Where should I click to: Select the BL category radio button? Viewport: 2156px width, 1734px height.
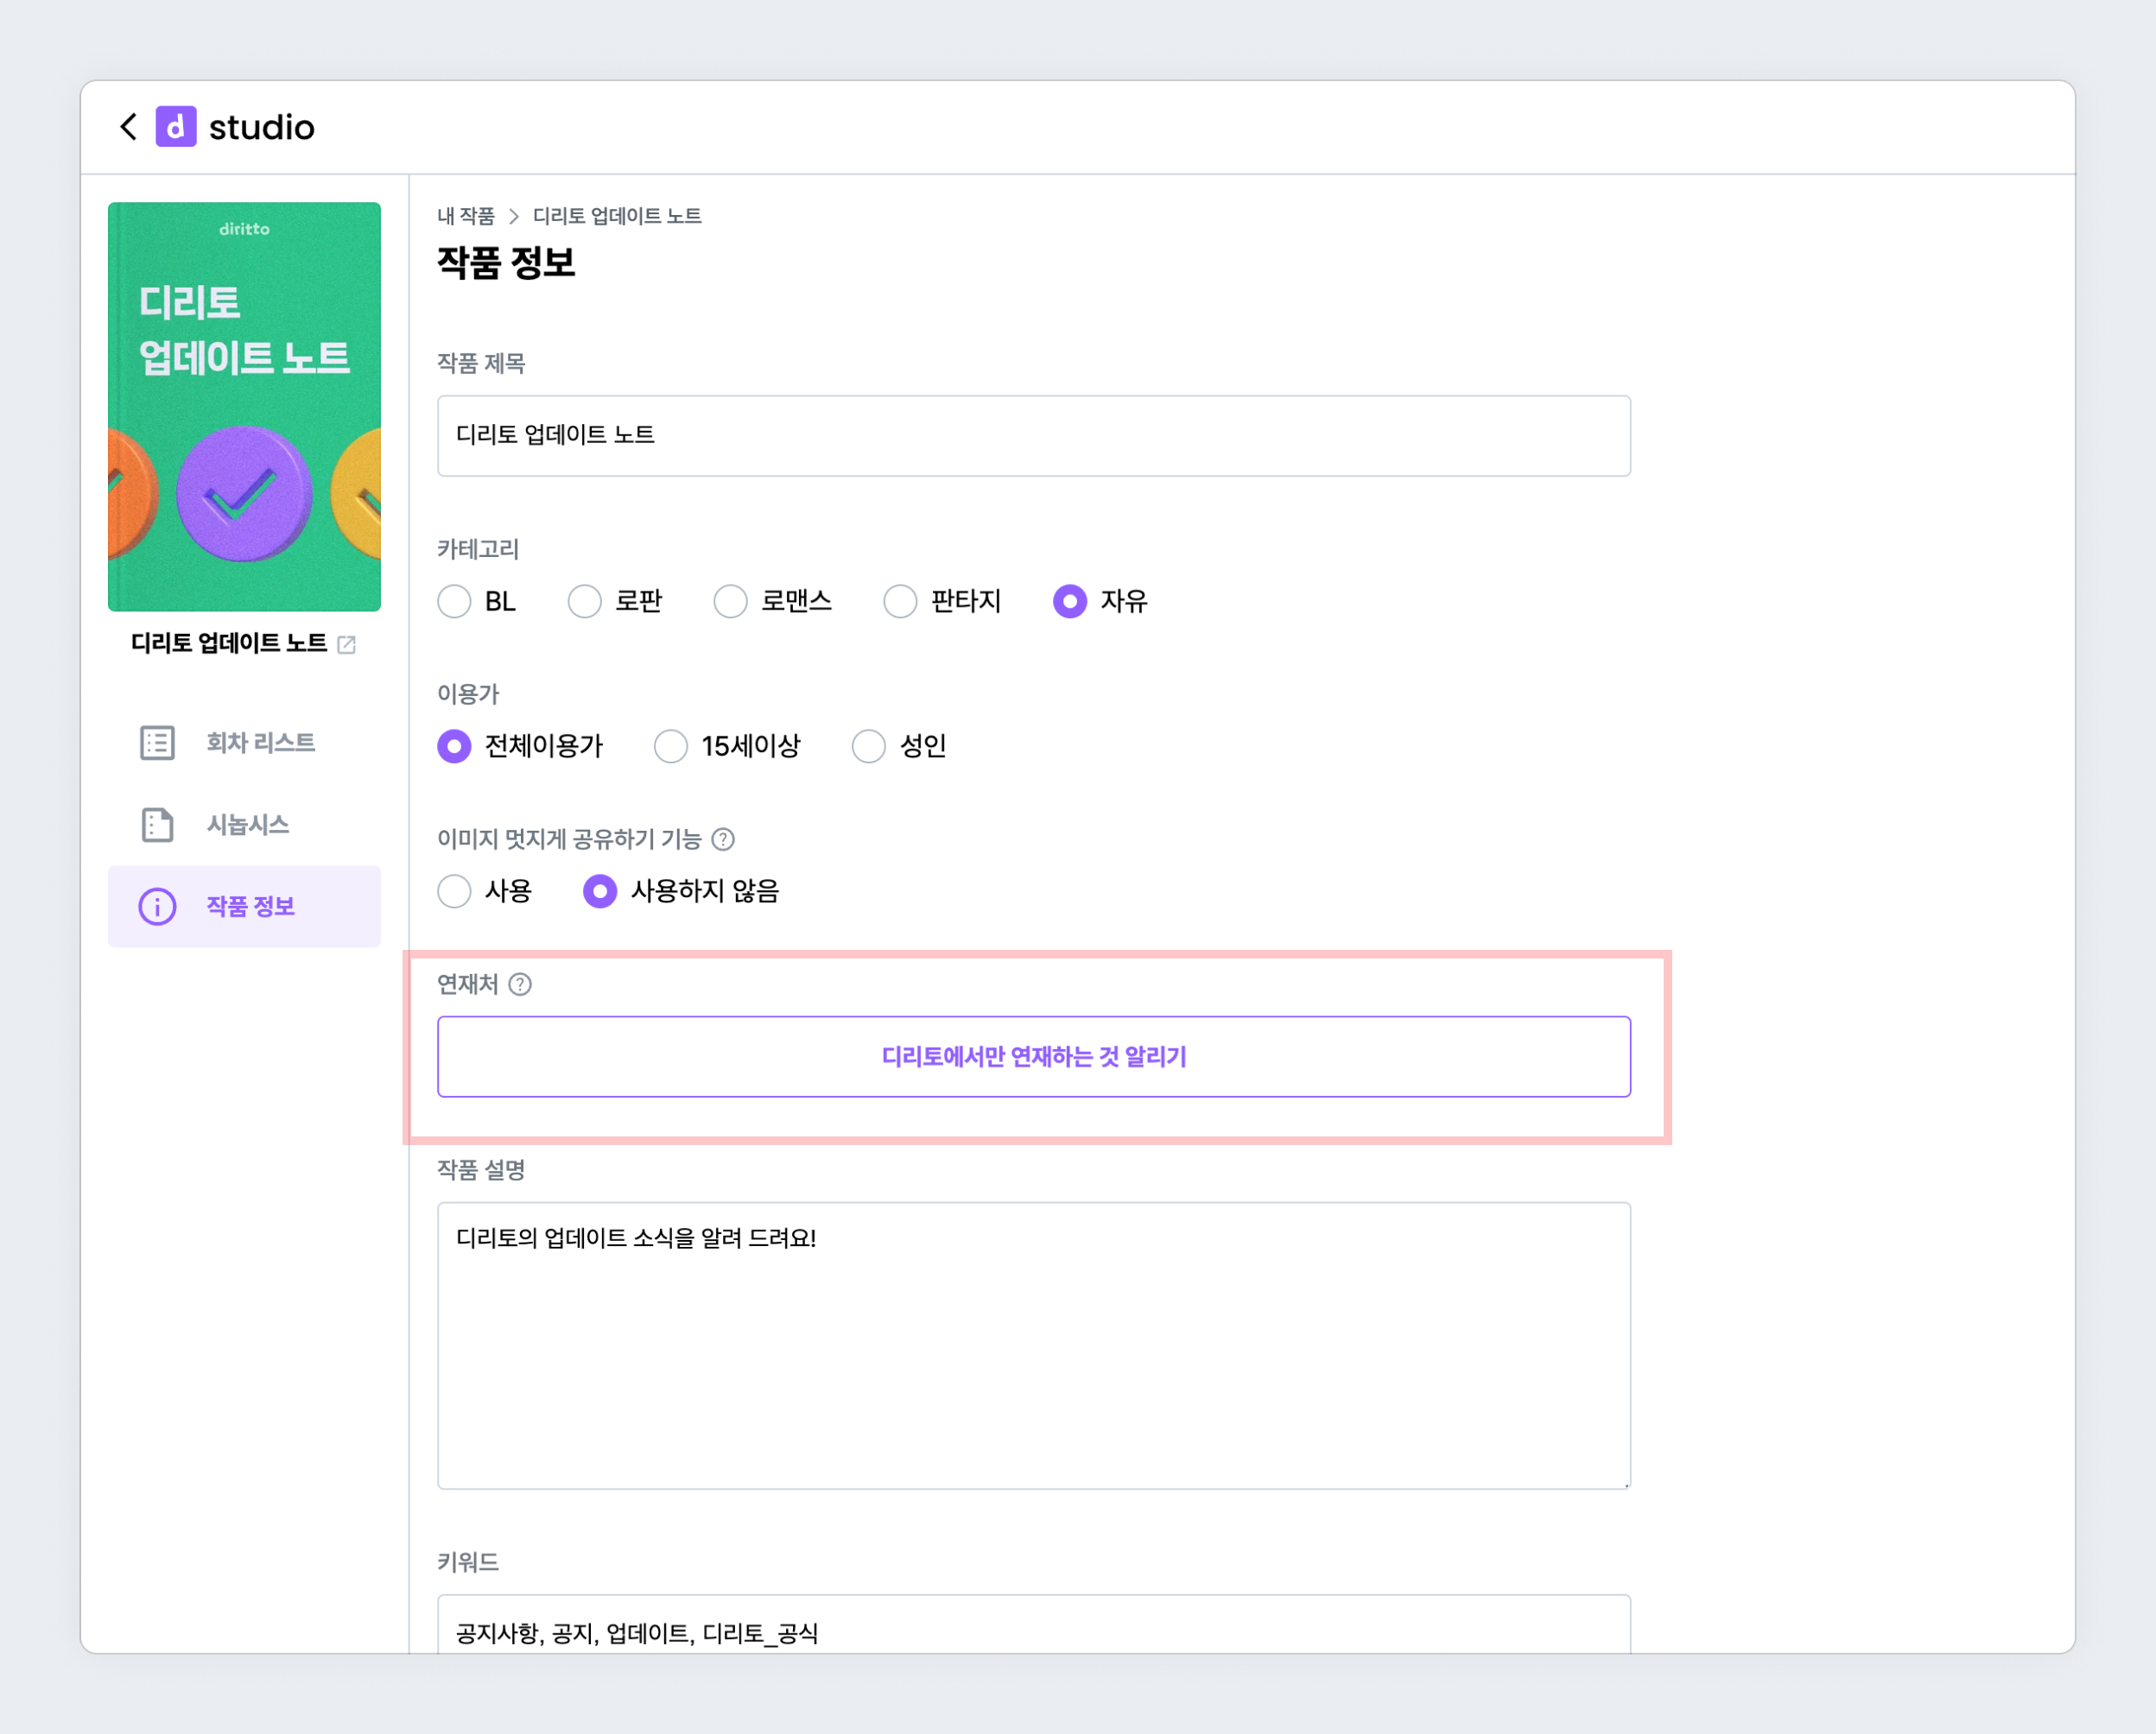pyautogui.click(x=455, y=601)
